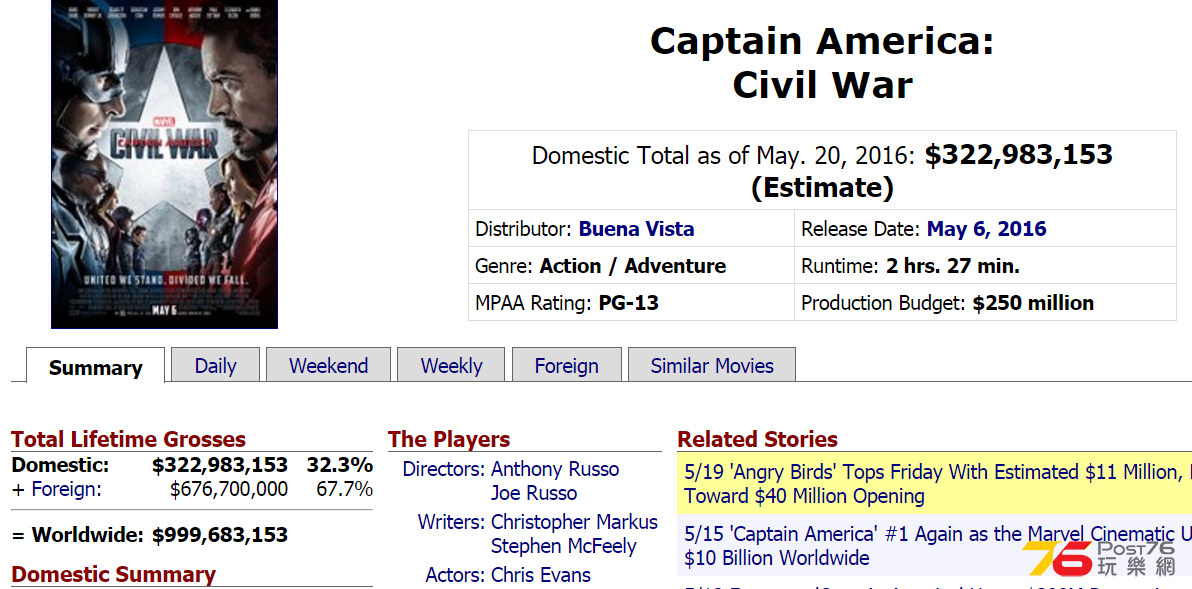
Task: Open the Summary tab
Action: (96, 366)
